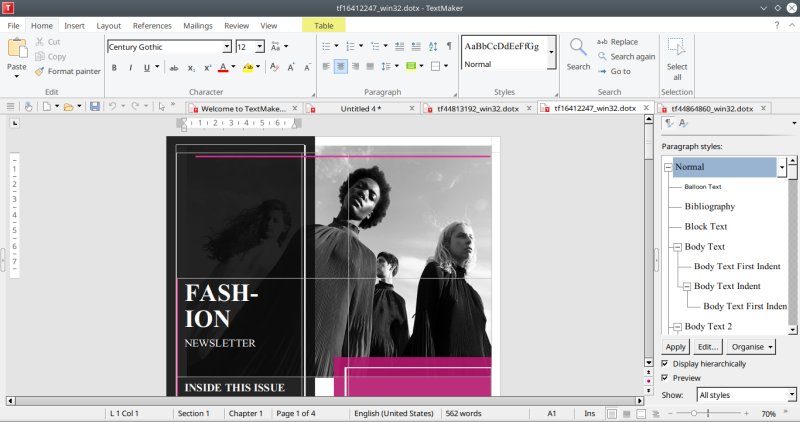The height and width of the screenshot is (422, 800).
Task: Click the zoom slider in status bar
Action: [693, 413]
